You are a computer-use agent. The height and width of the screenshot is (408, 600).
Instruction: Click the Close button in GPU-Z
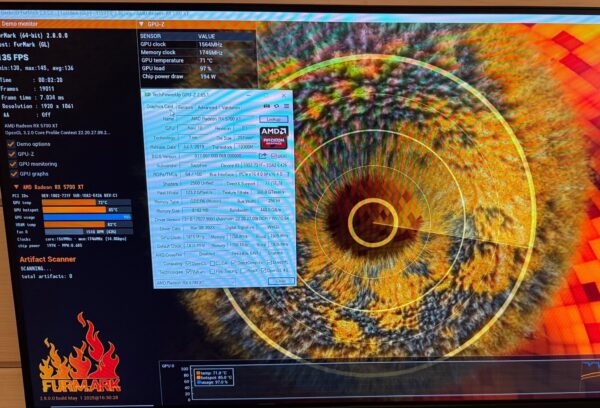[x=280, y=282]
